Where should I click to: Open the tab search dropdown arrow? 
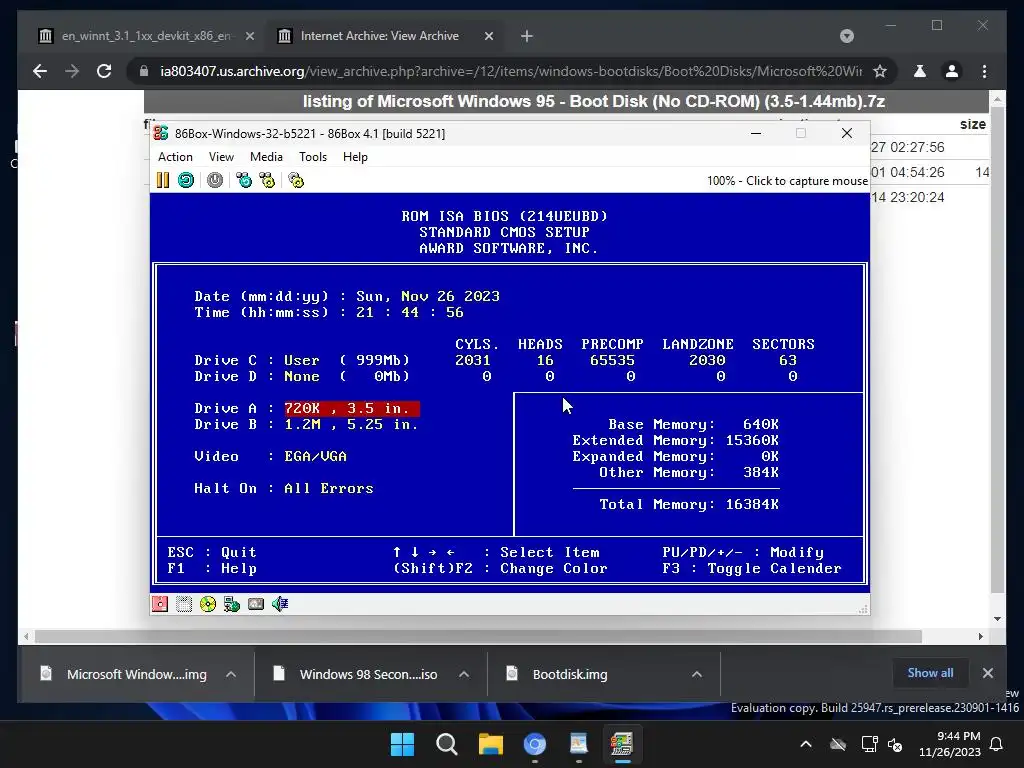tap(847, 36)
